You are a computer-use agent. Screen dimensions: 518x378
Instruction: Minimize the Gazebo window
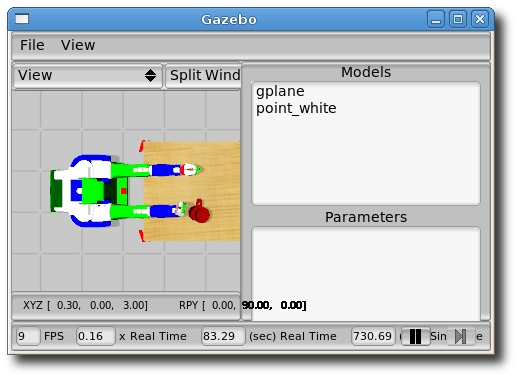(436, 19)
